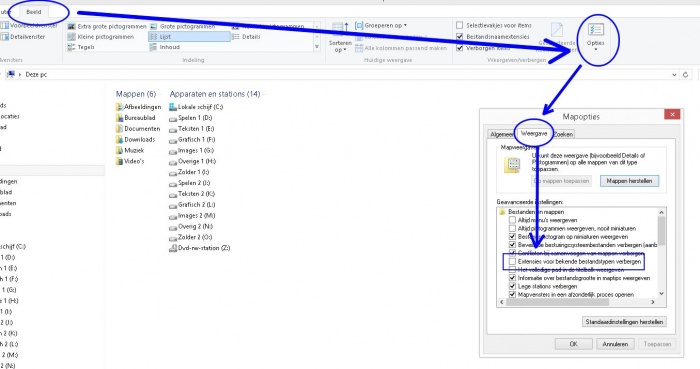Open the Downloads folder icon
The width and height of the screenshot is (700, 369).
[119, 140]
